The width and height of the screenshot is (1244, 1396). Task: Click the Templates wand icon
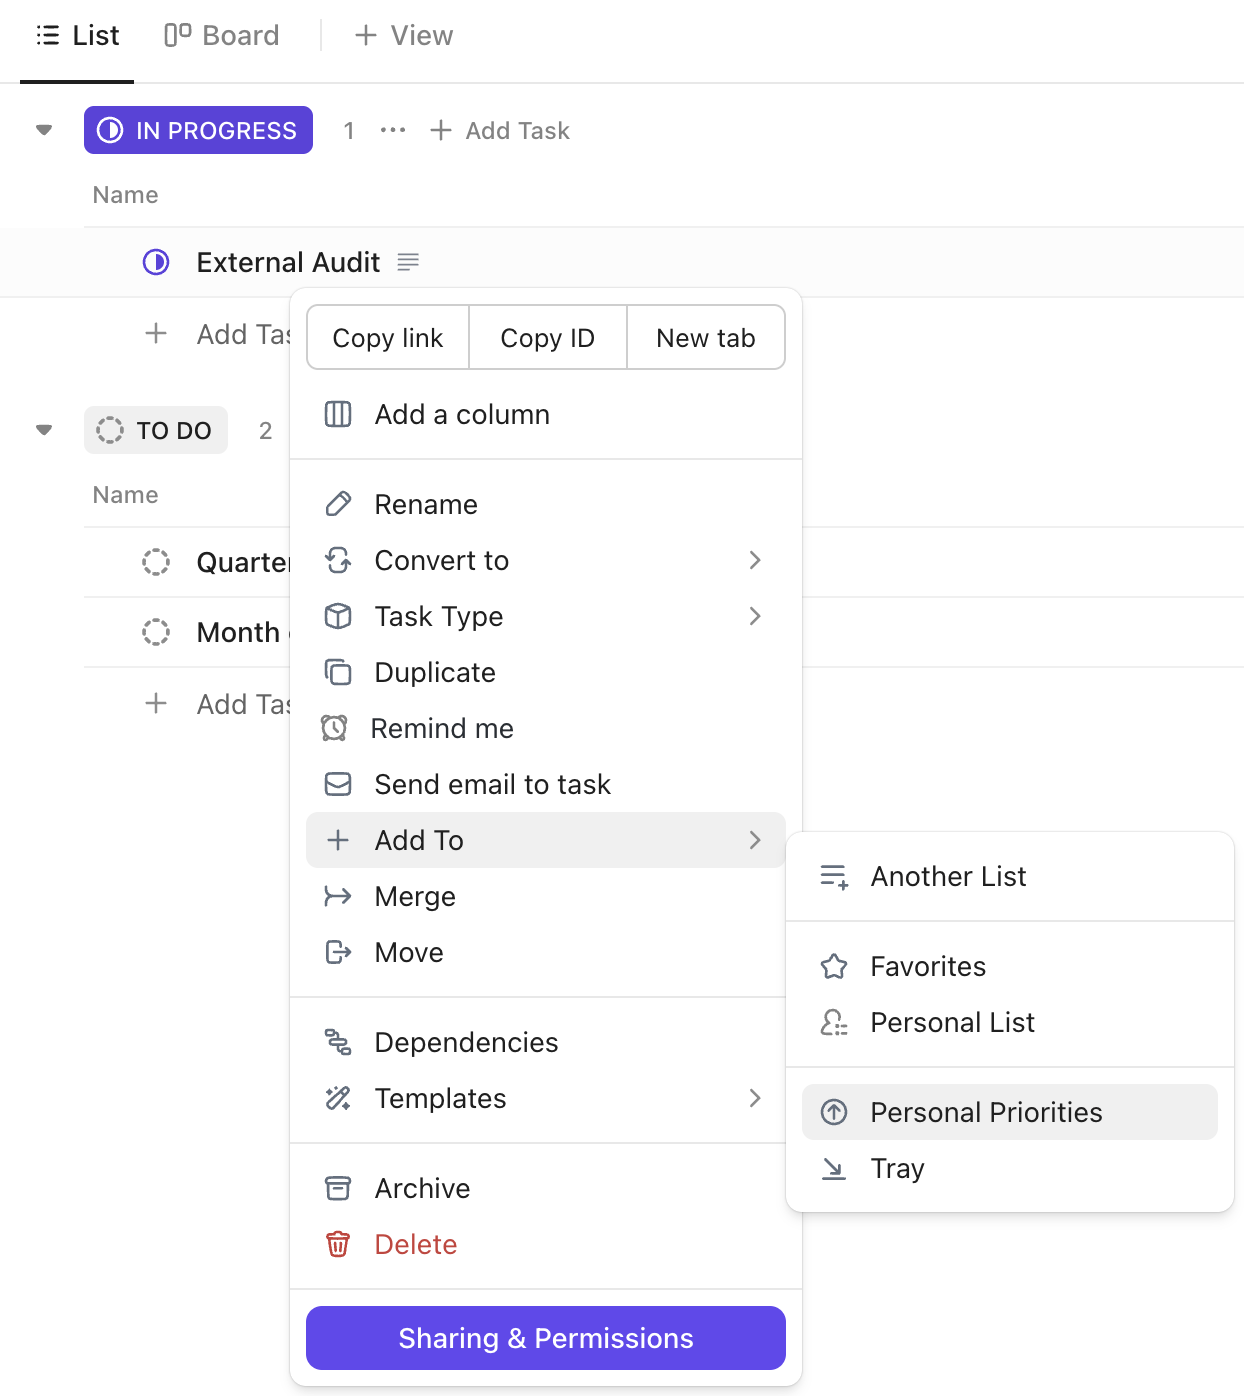click(338, 1098)
